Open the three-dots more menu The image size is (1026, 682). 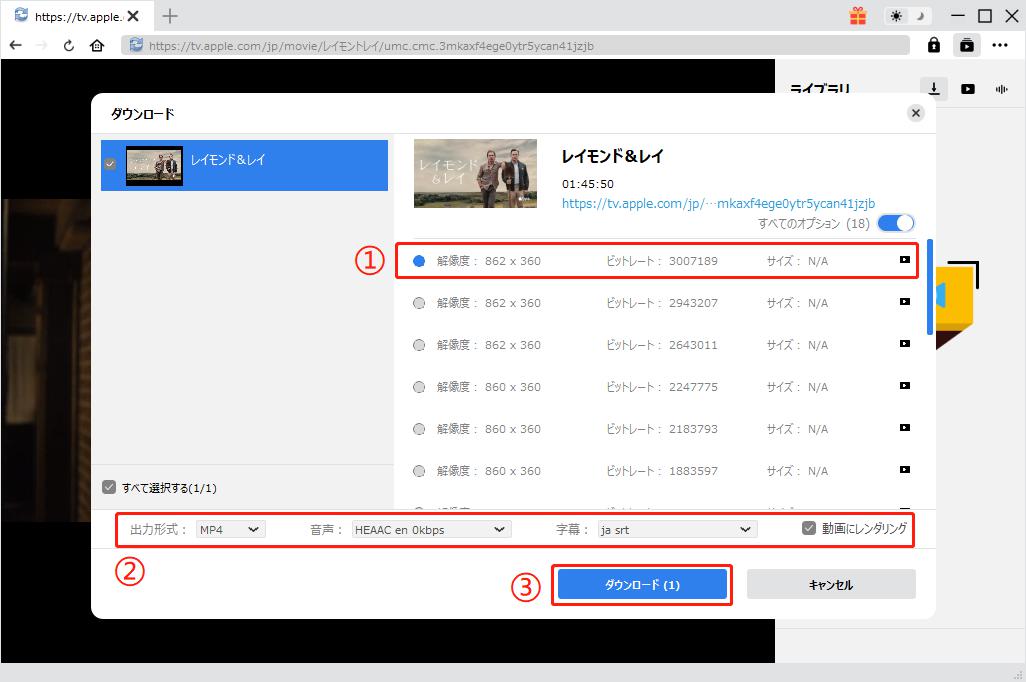tap(1000, 45)
